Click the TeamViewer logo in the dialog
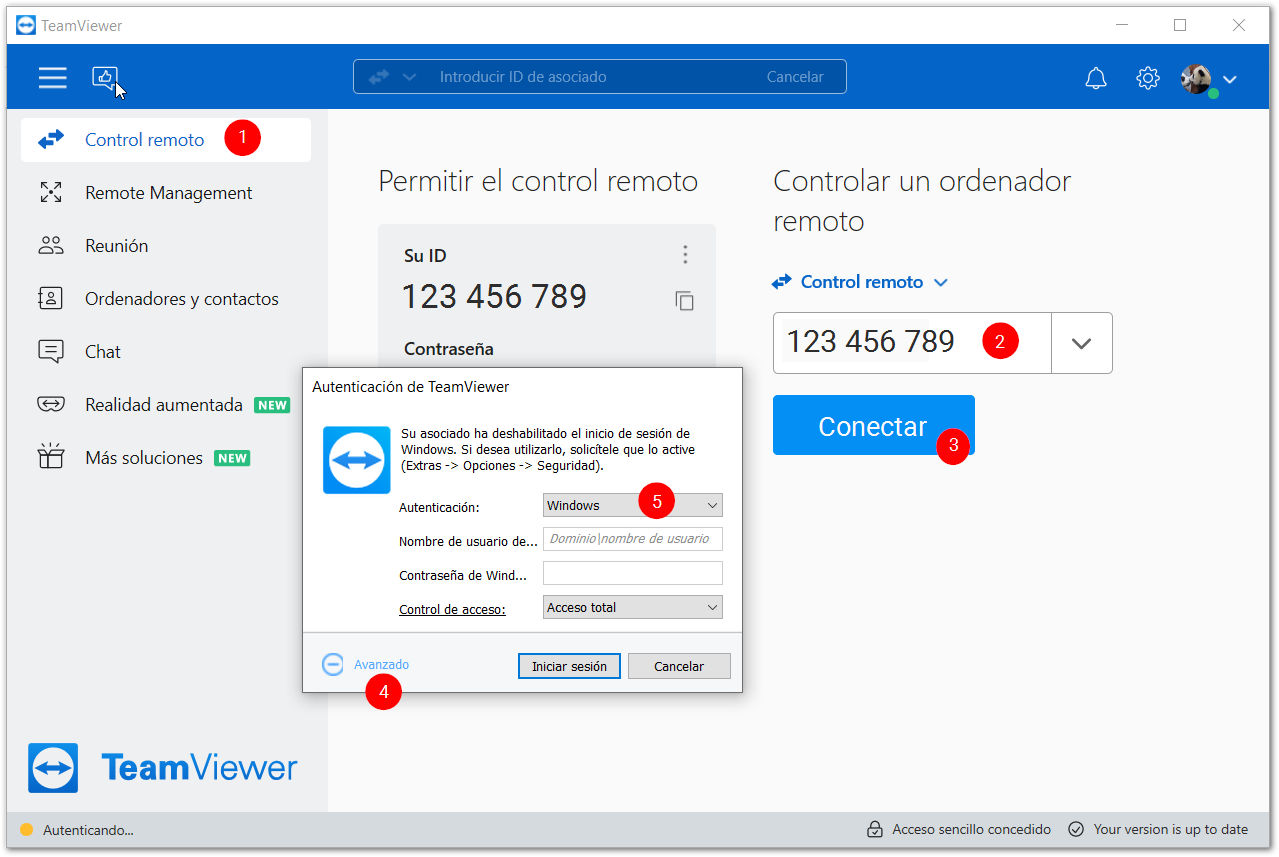Screen dimensions: 1279x857 [x=356, y=460]
